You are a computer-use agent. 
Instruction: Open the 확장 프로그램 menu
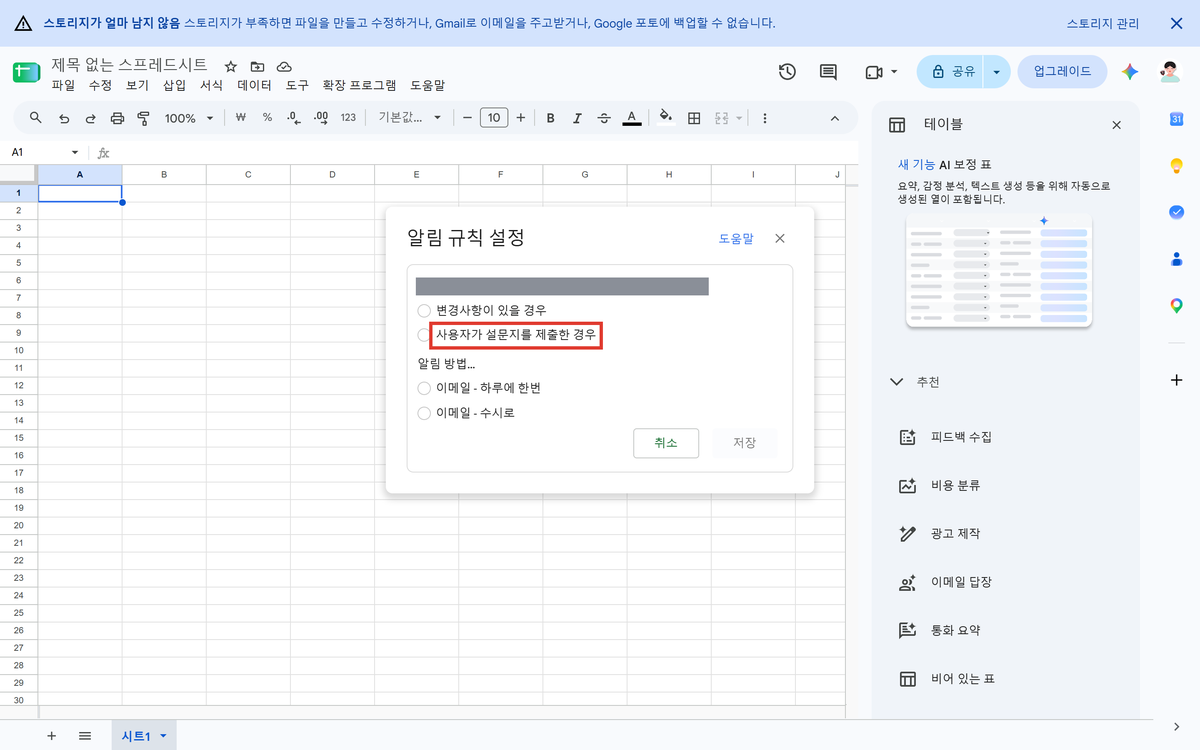click(359, 86)
